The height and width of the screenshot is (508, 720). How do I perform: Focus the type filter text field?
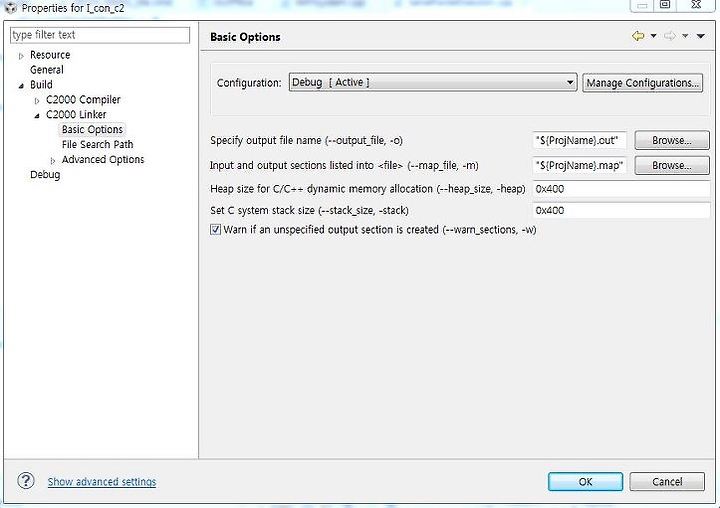[100, 35]
